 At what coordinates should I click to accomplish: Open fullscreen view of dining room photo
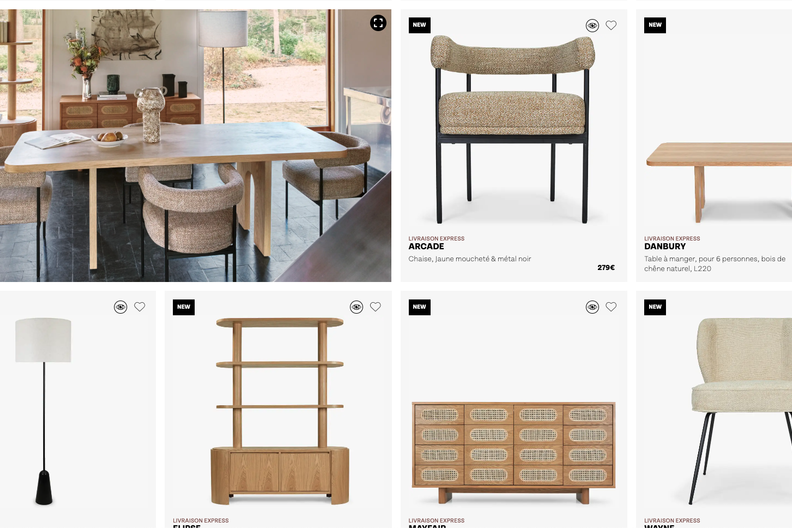tap(378, 23)
